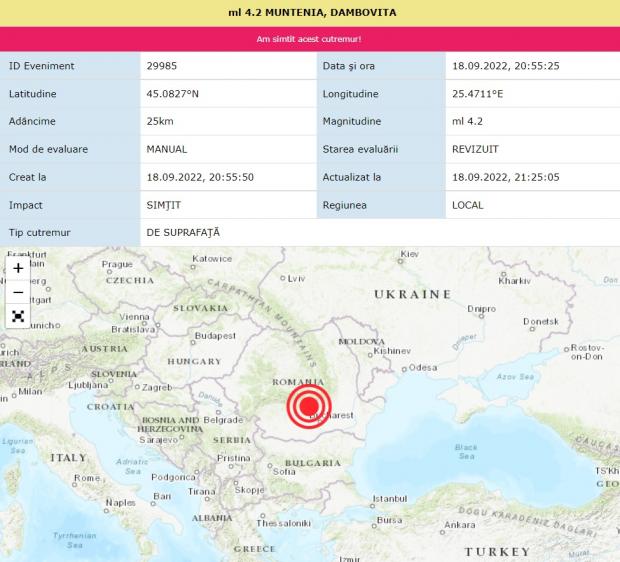Select created time 18.09.2022, 20:55:50

click(x=200, y=177)
